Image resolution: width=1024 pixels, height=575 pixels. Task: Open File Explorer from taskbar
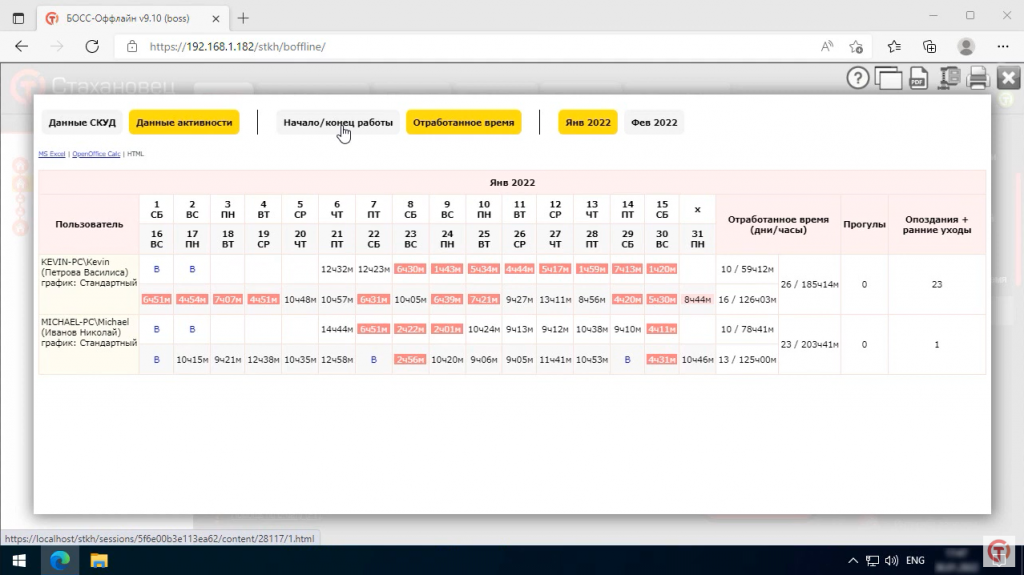[x=99, y=561]
